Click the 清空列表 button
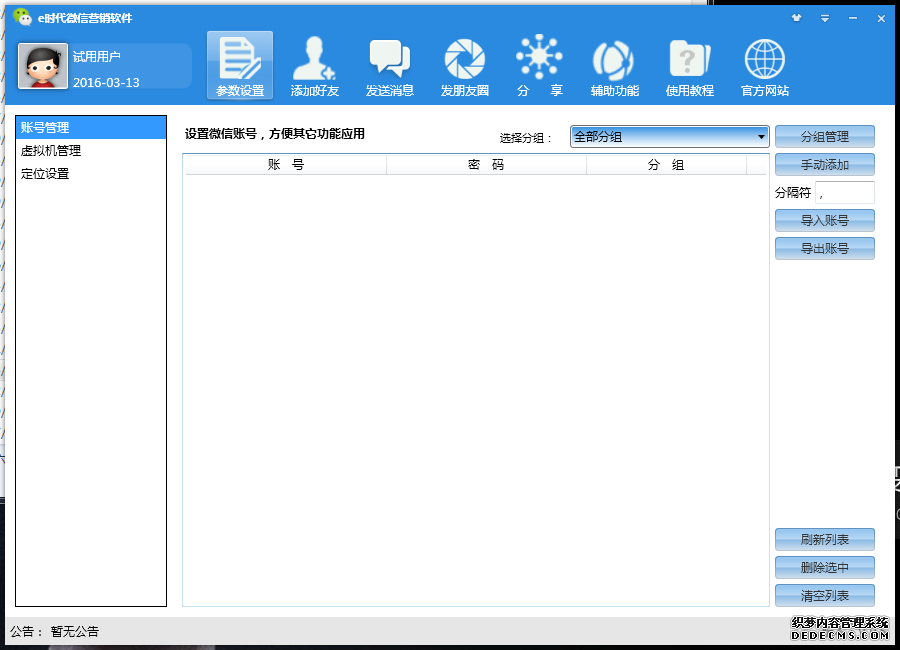Screen dimensions: 900x650 pos(825,595)
